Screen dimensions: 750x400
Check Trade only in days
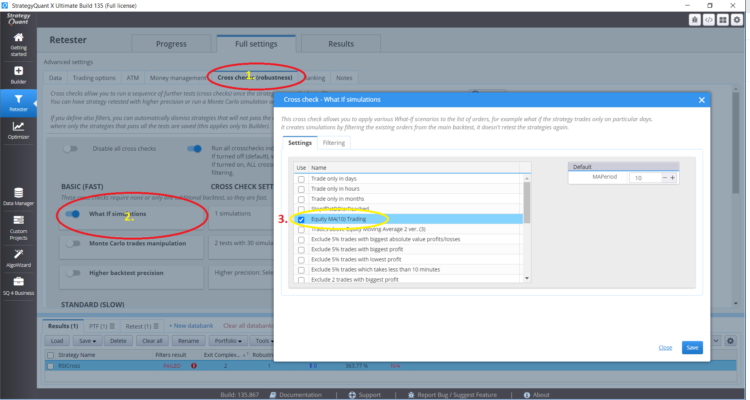[x=301, y=179]
